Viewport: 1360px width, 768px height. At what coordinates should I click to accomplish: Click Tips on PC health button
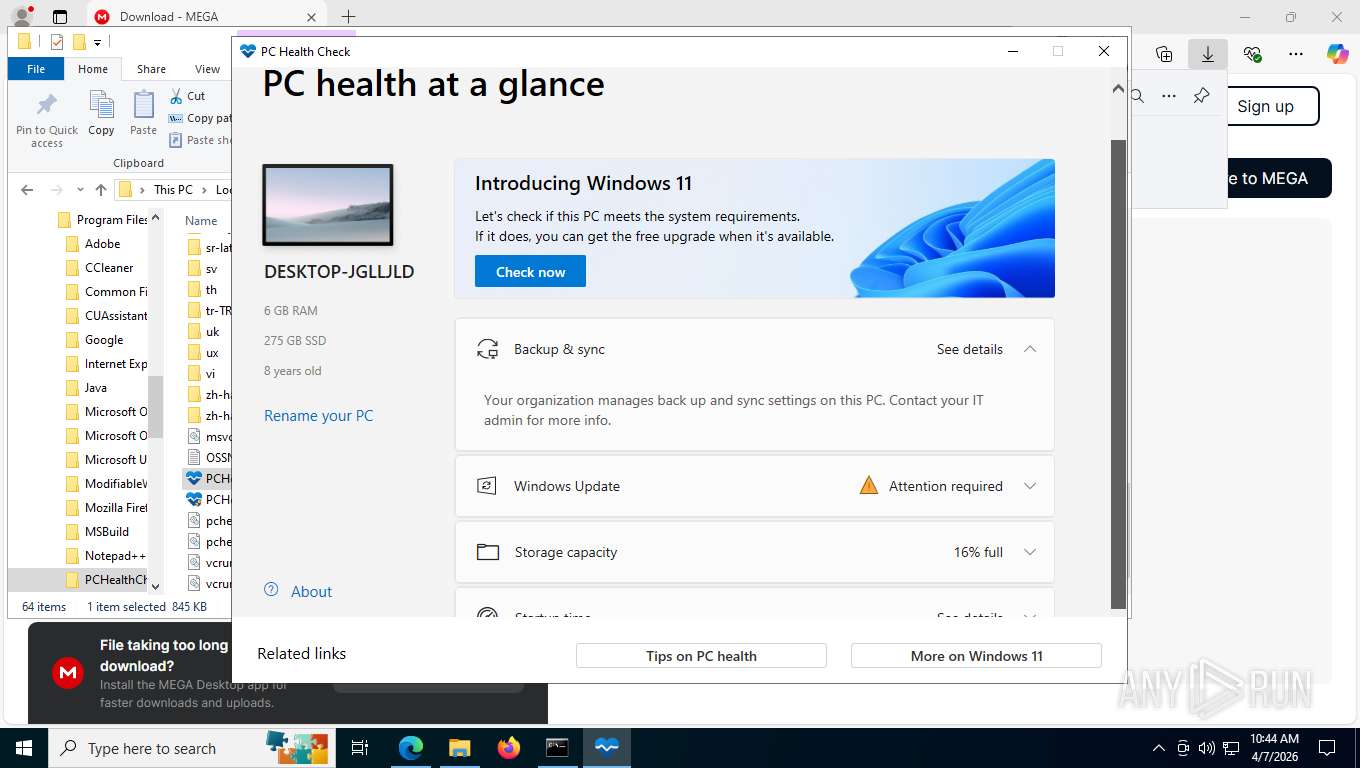click(701, 656)
